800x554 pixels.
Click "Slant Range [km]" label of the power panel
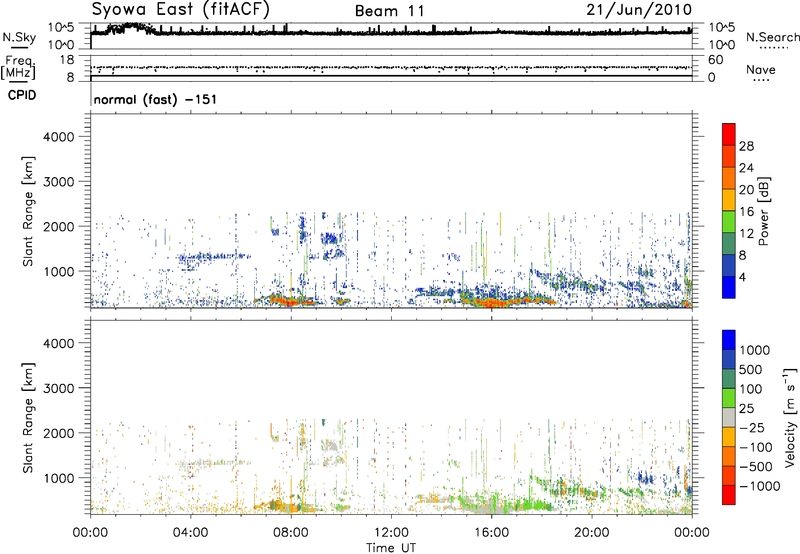[28, 211]
